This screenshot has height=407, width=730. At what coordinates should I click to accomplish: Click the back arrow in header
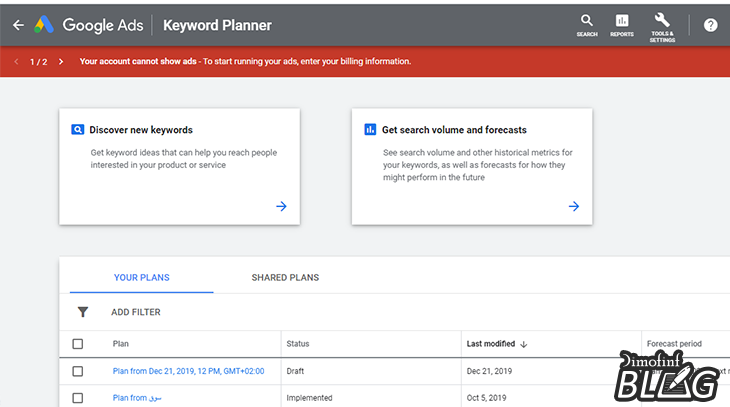pyautogui.click(x=18, y=25)
